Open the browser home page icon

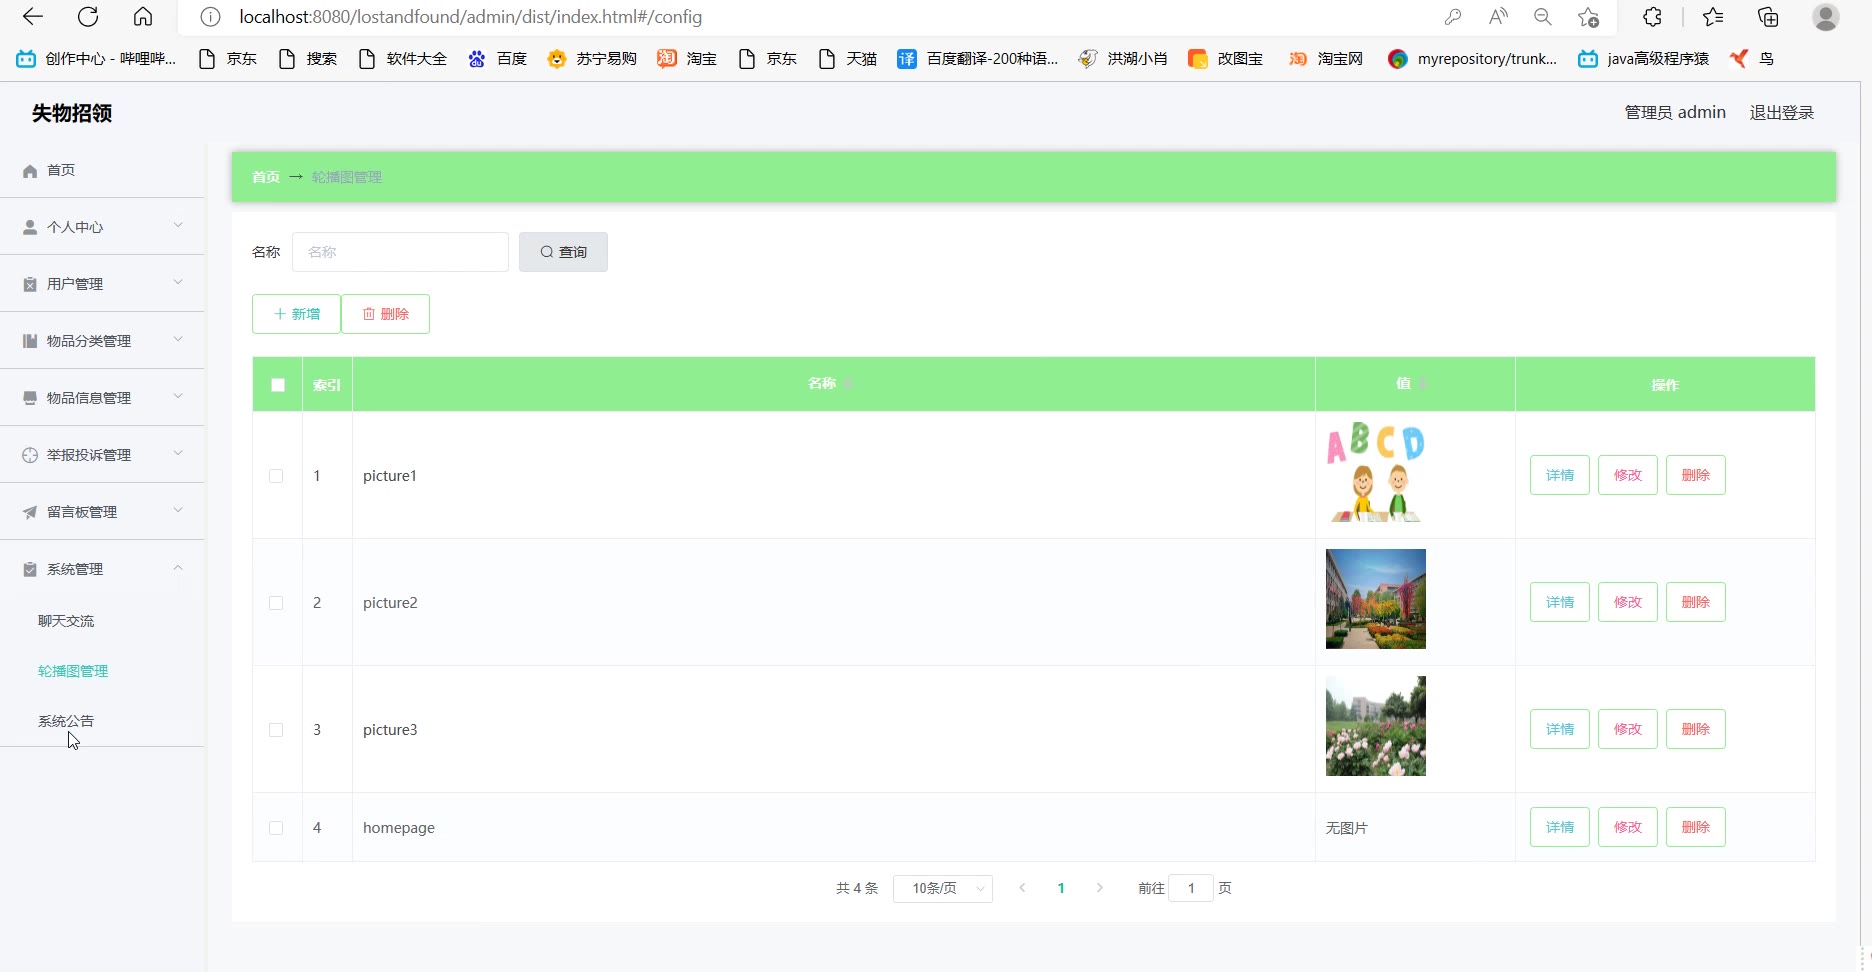tap(143, 17)
